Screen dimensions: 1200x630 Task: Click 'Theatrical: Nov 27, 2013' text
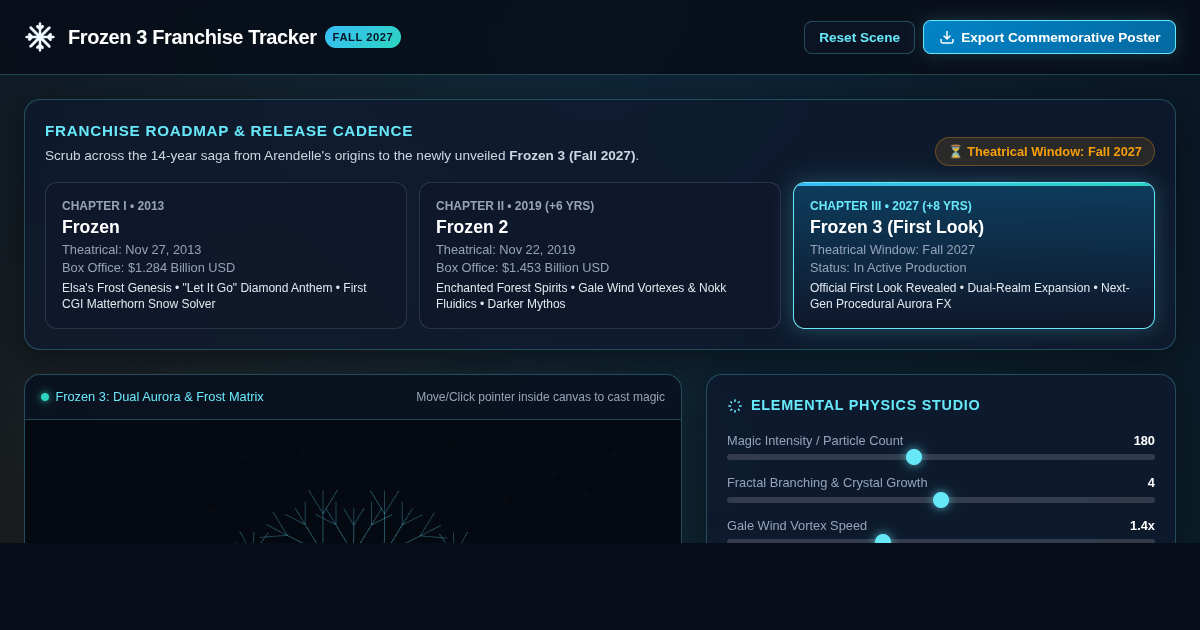click(x=131, y=250)
